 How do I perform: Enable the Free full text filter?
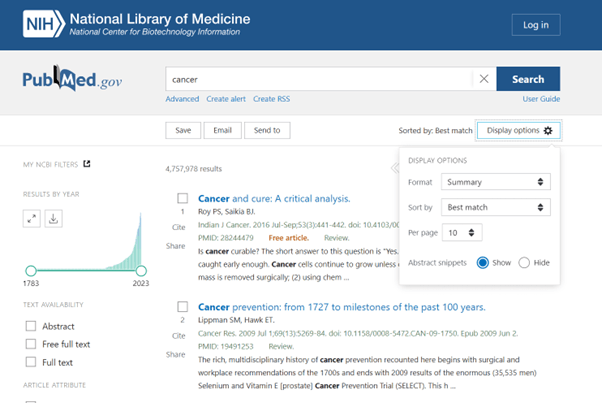[31, 344]
